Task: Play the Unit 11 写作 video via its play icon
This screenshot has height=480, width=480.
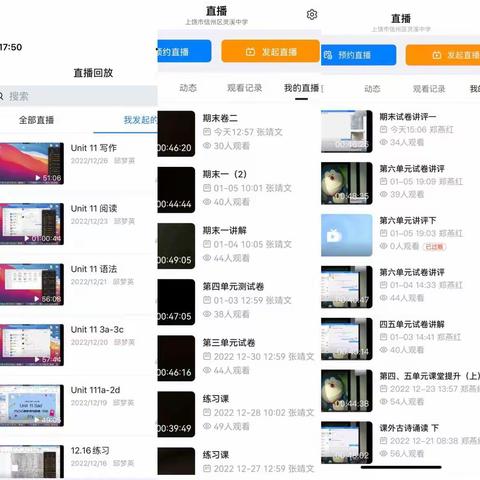Action: pyautogui.click(x=38, y=178)
